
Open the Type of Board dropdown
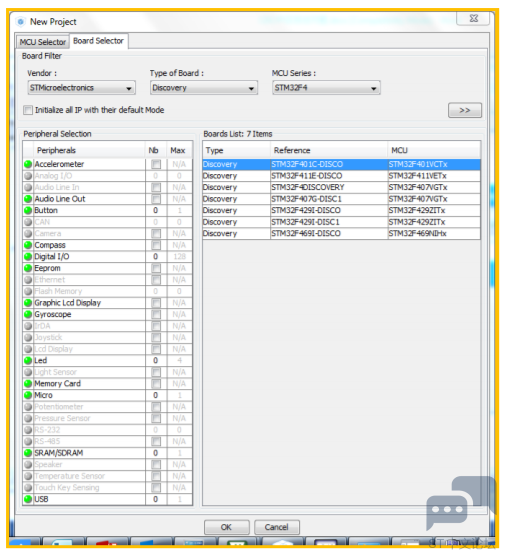tap(204, 88)
